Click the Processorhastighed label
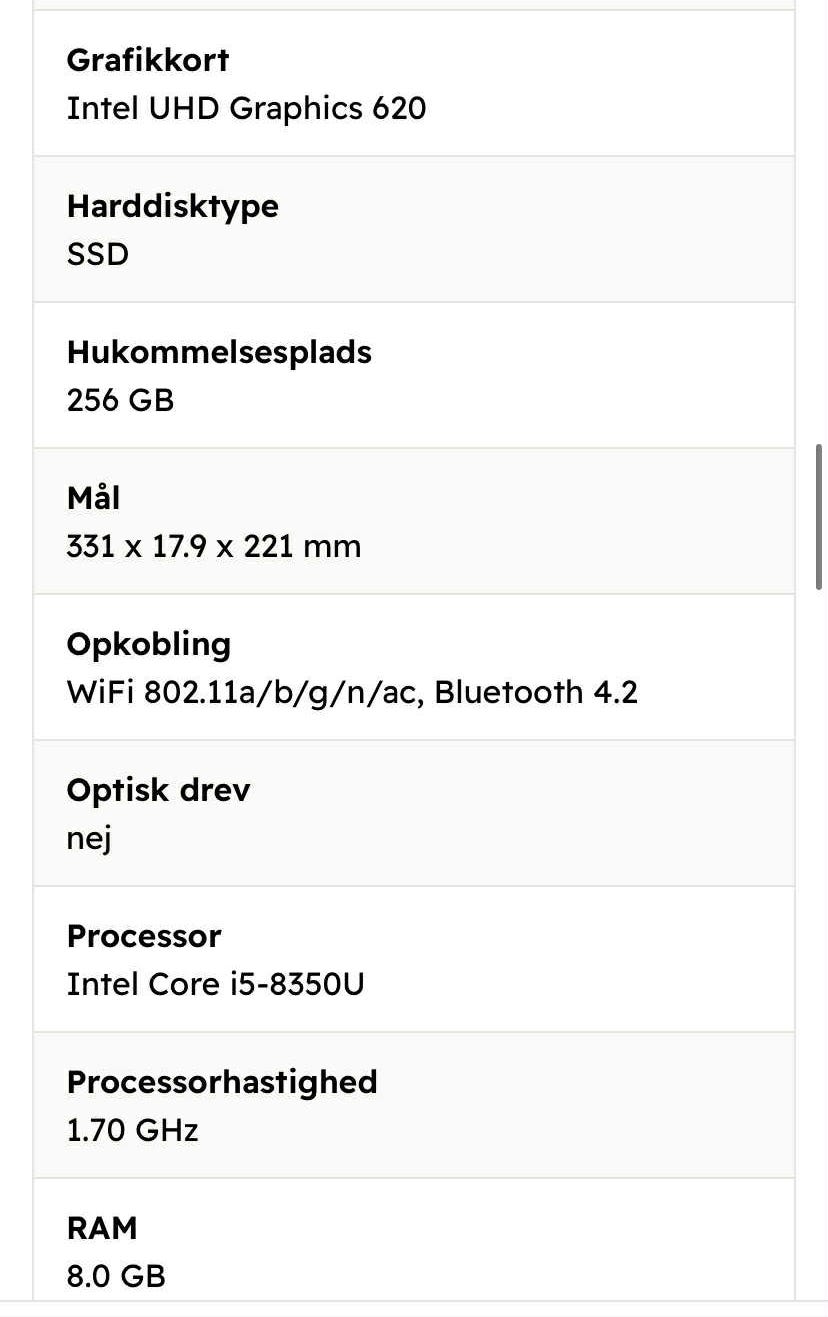828x1317 pixels. tap(222, 1082)
